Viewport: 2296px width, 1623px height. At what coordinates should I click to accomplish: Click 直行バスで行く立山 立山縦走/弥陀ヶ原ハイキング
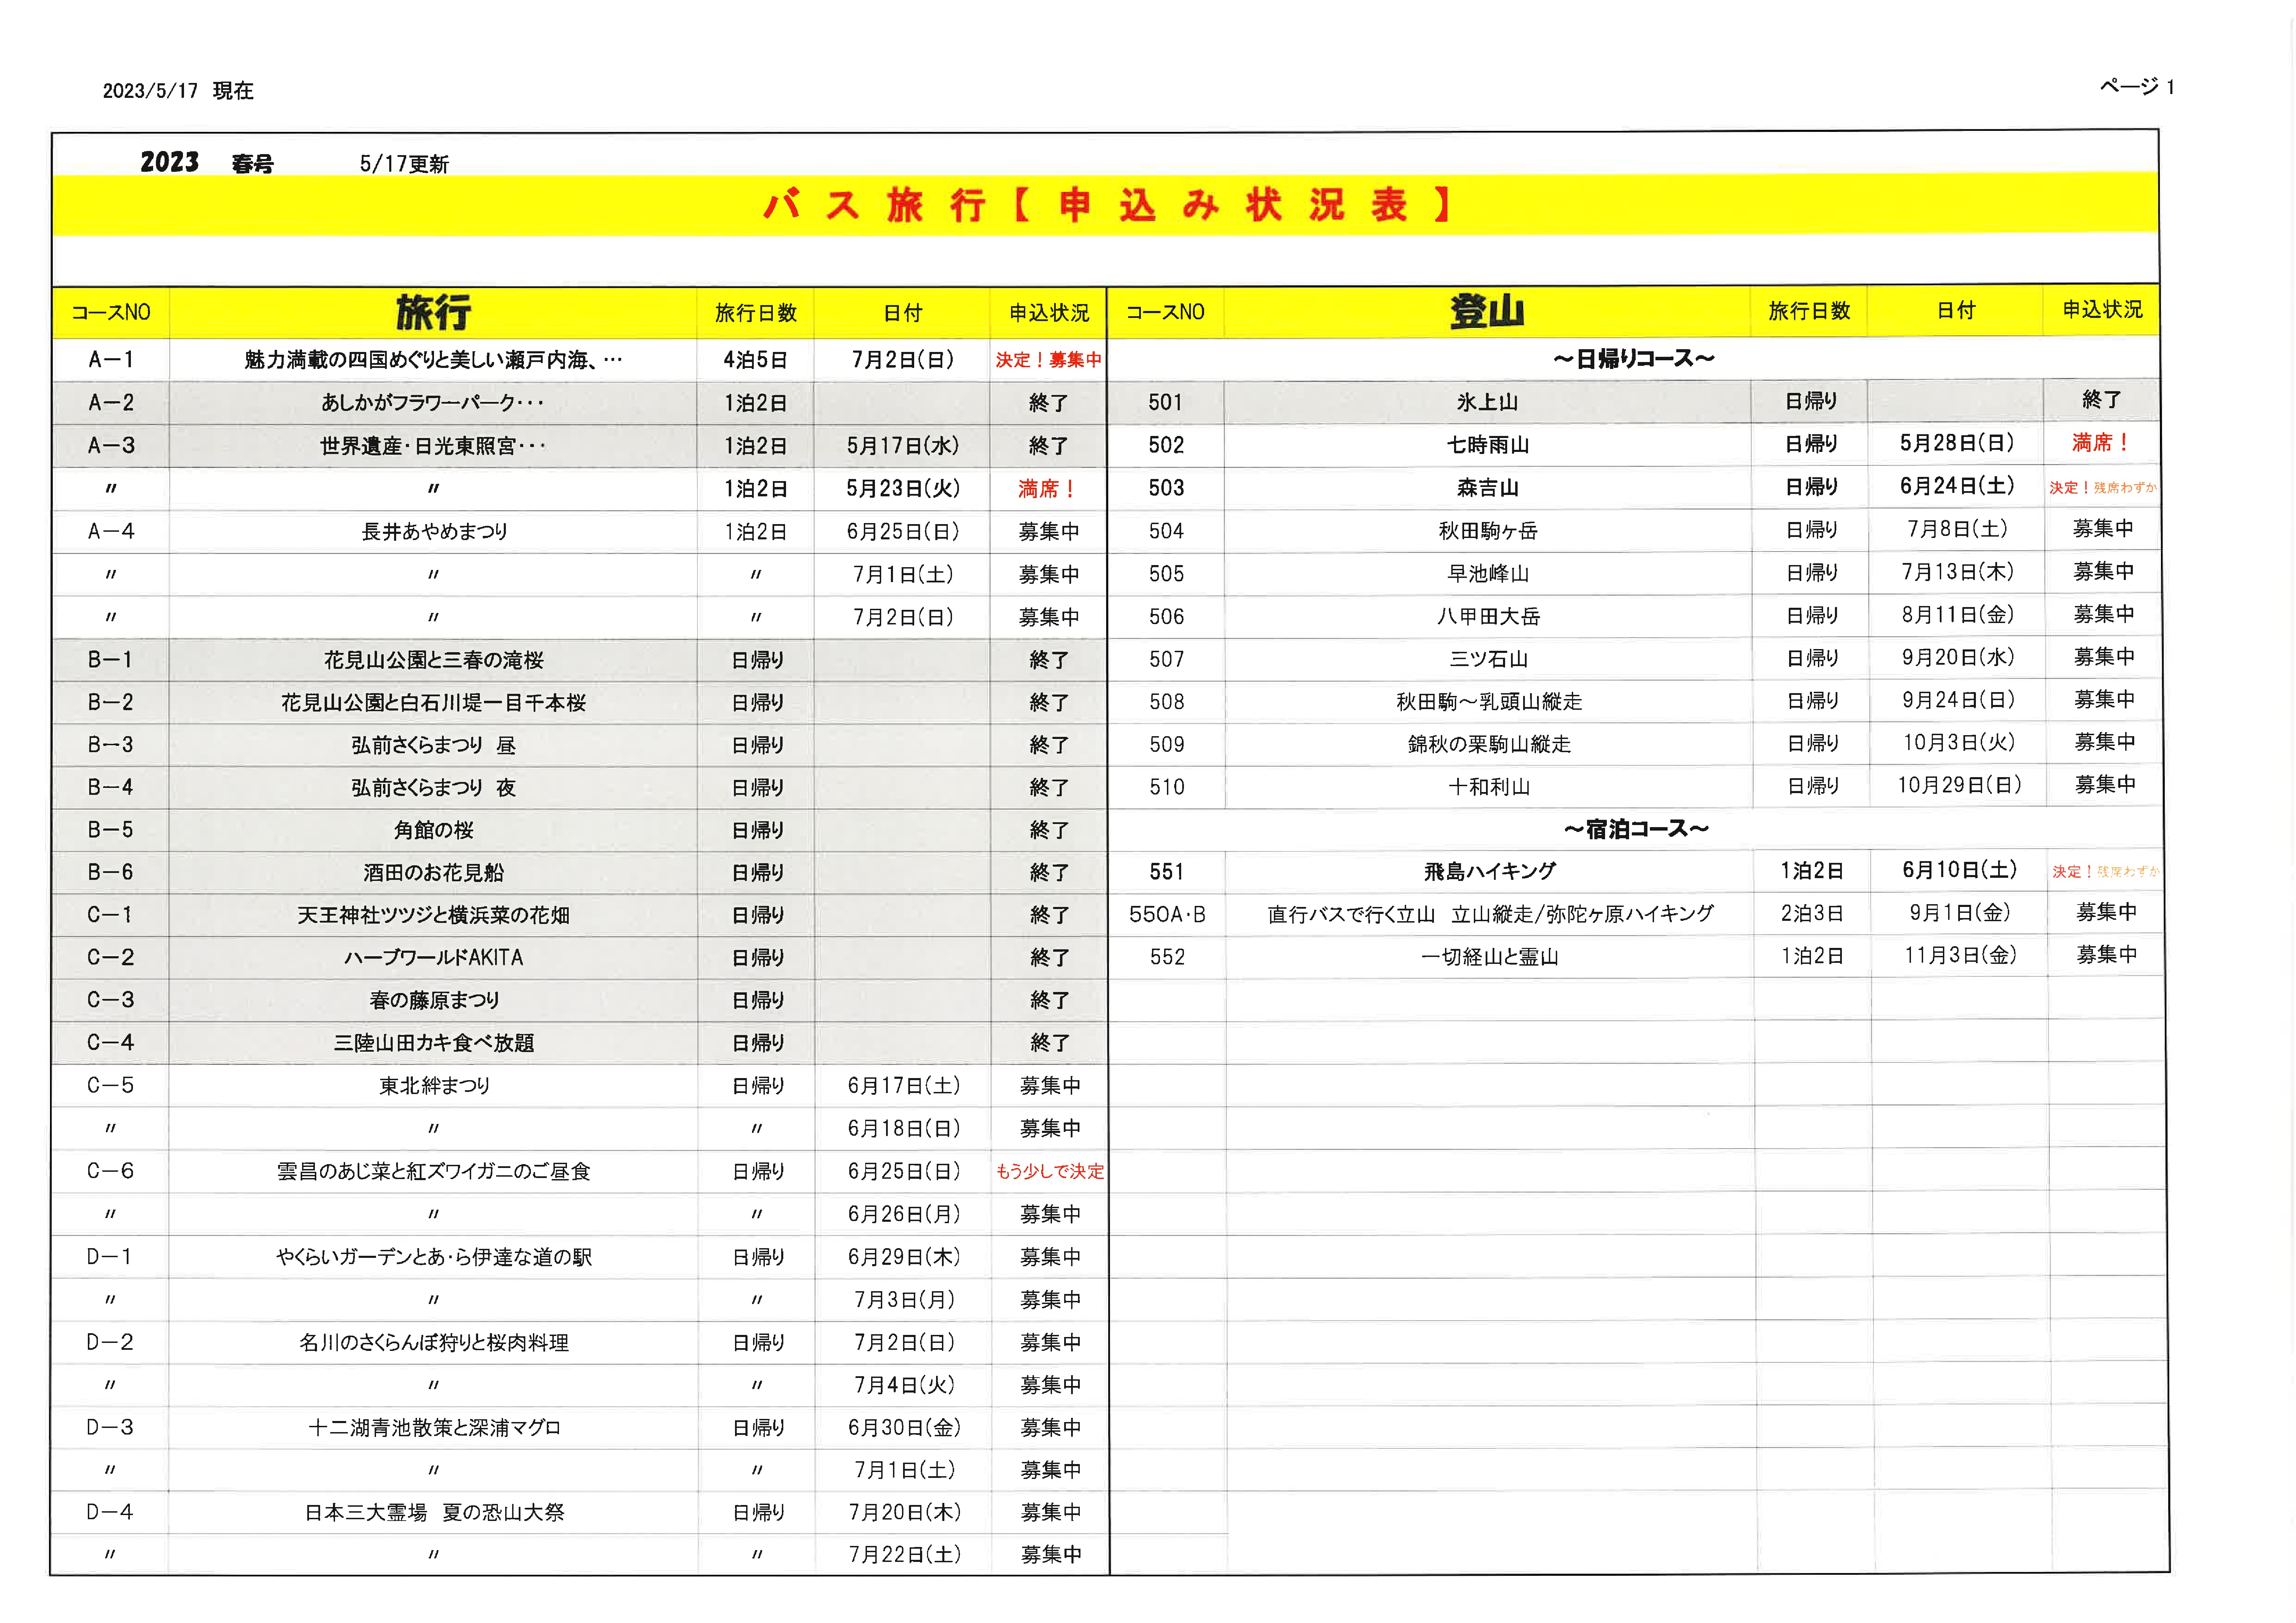click(1490, 914)
